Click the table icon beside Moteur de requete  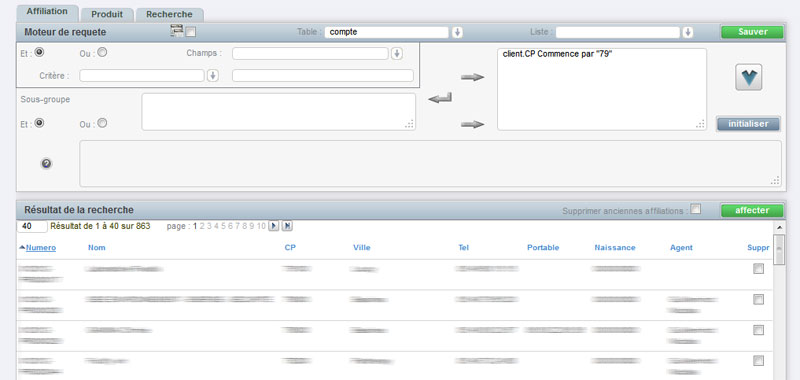(x=177, y=31)
